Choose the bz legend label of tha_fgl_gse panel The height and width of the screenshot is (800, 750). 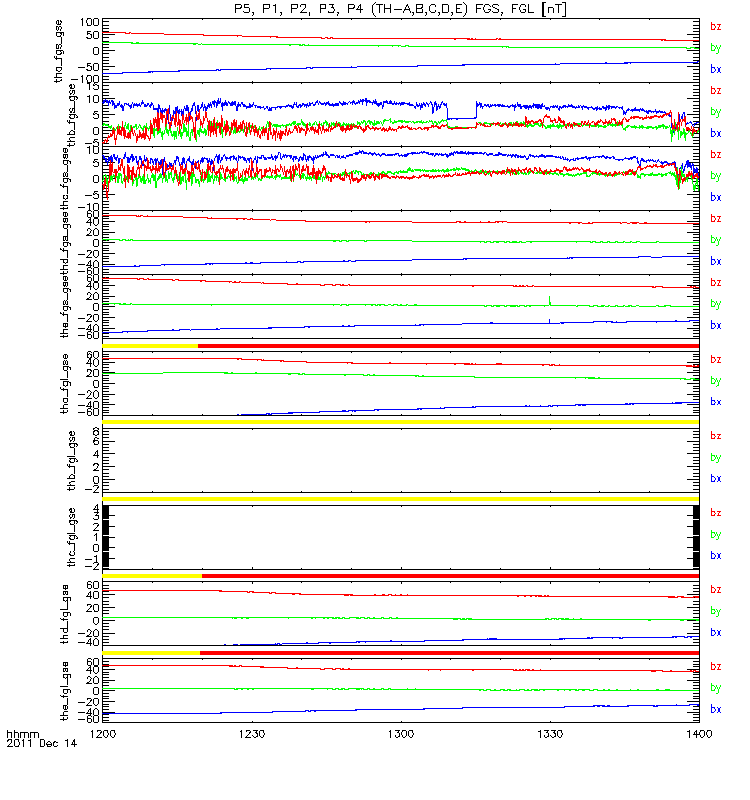[x=716, y=360]
